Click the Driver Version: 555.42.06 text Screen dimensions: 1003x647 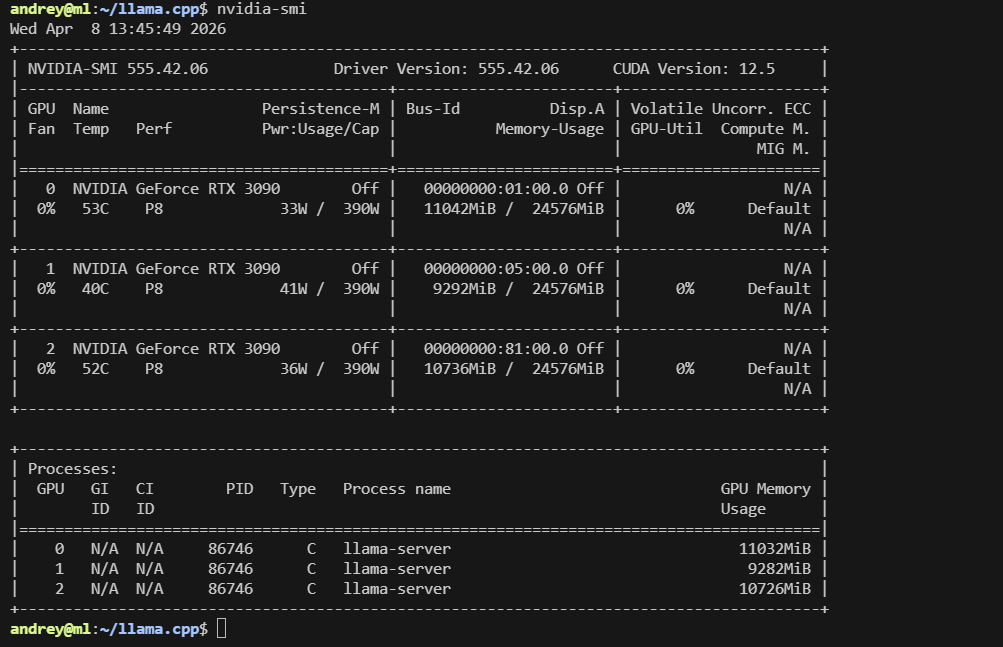[x=446, y=68]
